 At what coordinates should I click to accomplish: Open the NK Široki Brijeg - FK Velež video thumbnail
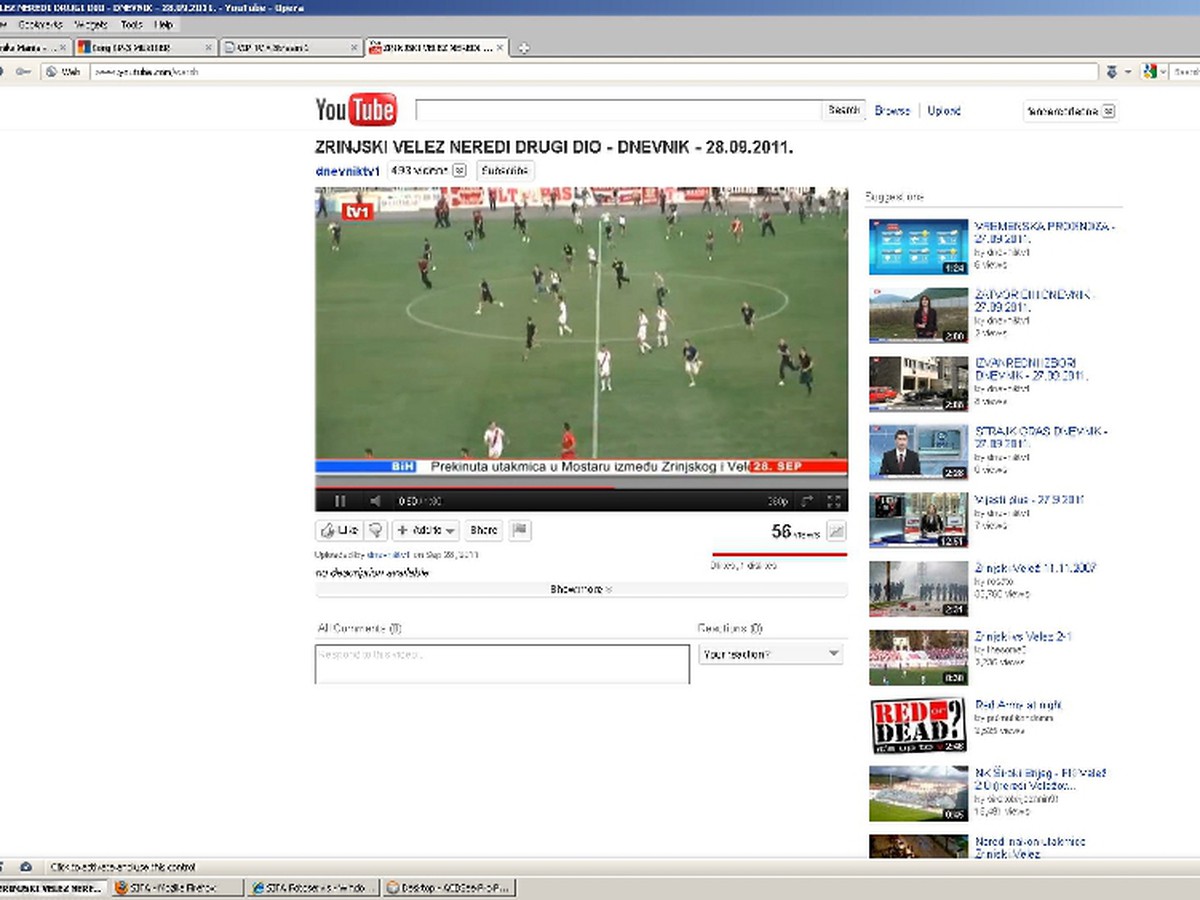click(x=918, y=793)
